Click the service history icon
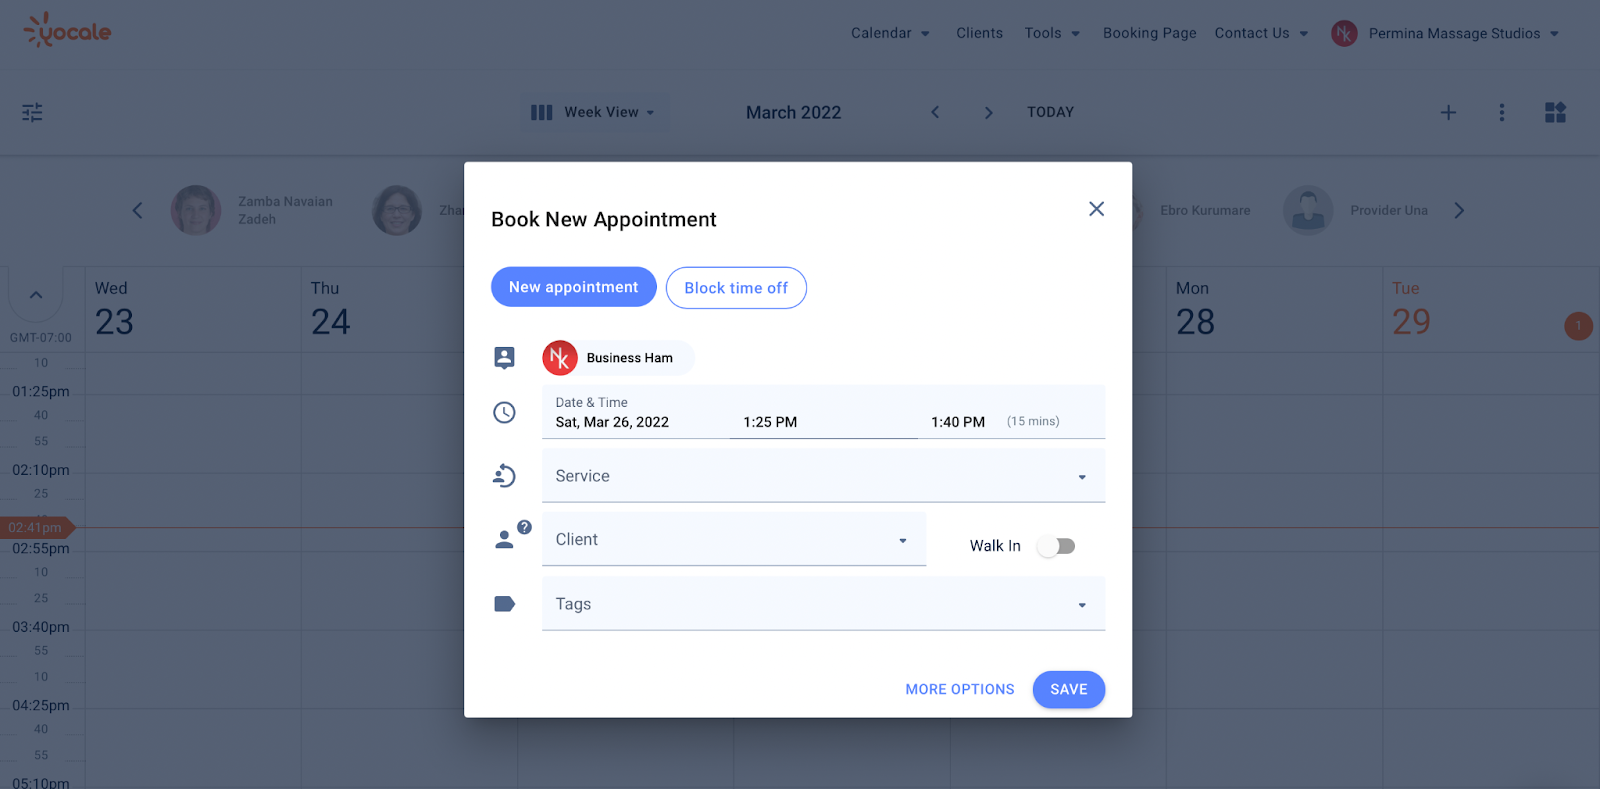The width and height of the screenshot is (1600, 789). [504, 476]
